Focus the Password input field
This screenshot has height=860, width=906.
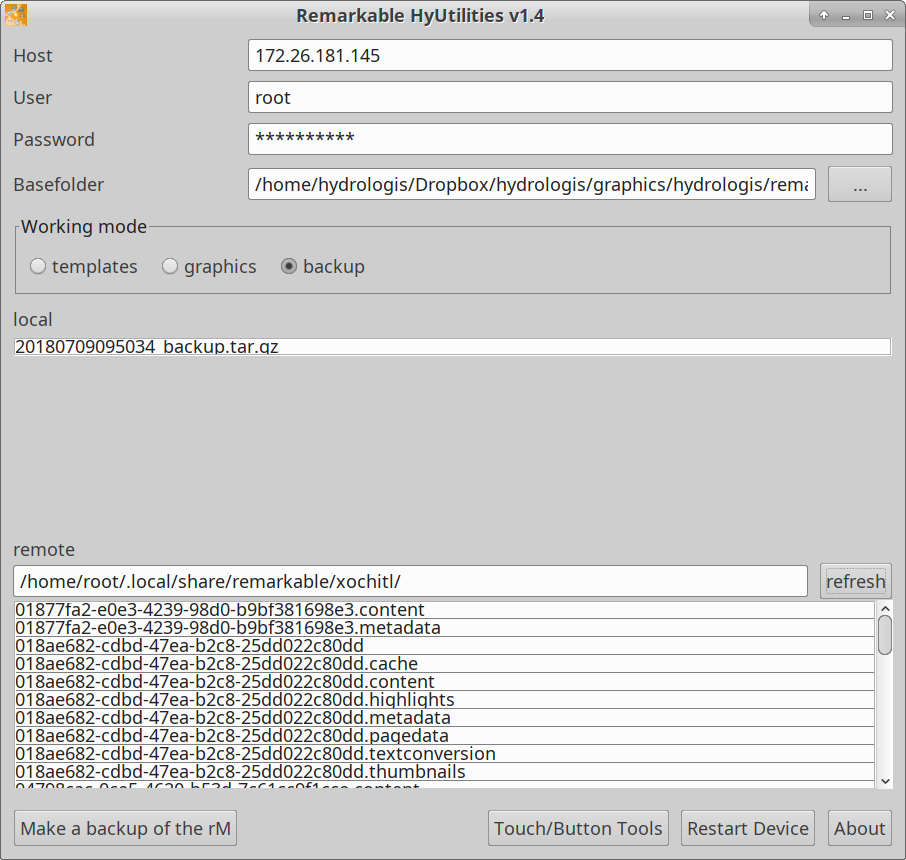tap(570, 139)
